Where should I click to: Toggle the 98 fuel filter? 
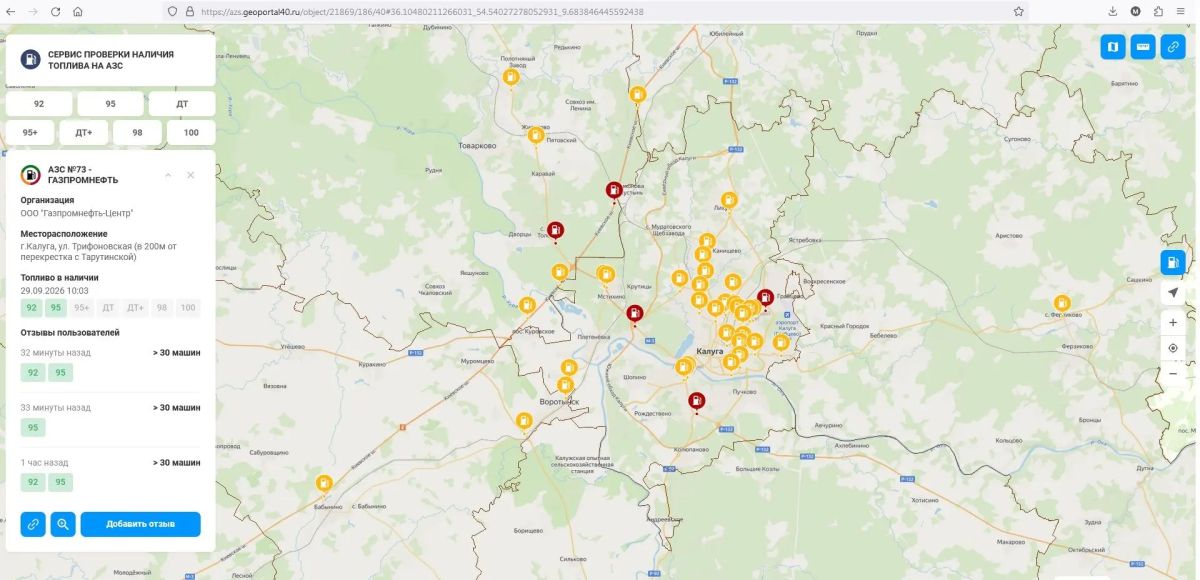137,132
